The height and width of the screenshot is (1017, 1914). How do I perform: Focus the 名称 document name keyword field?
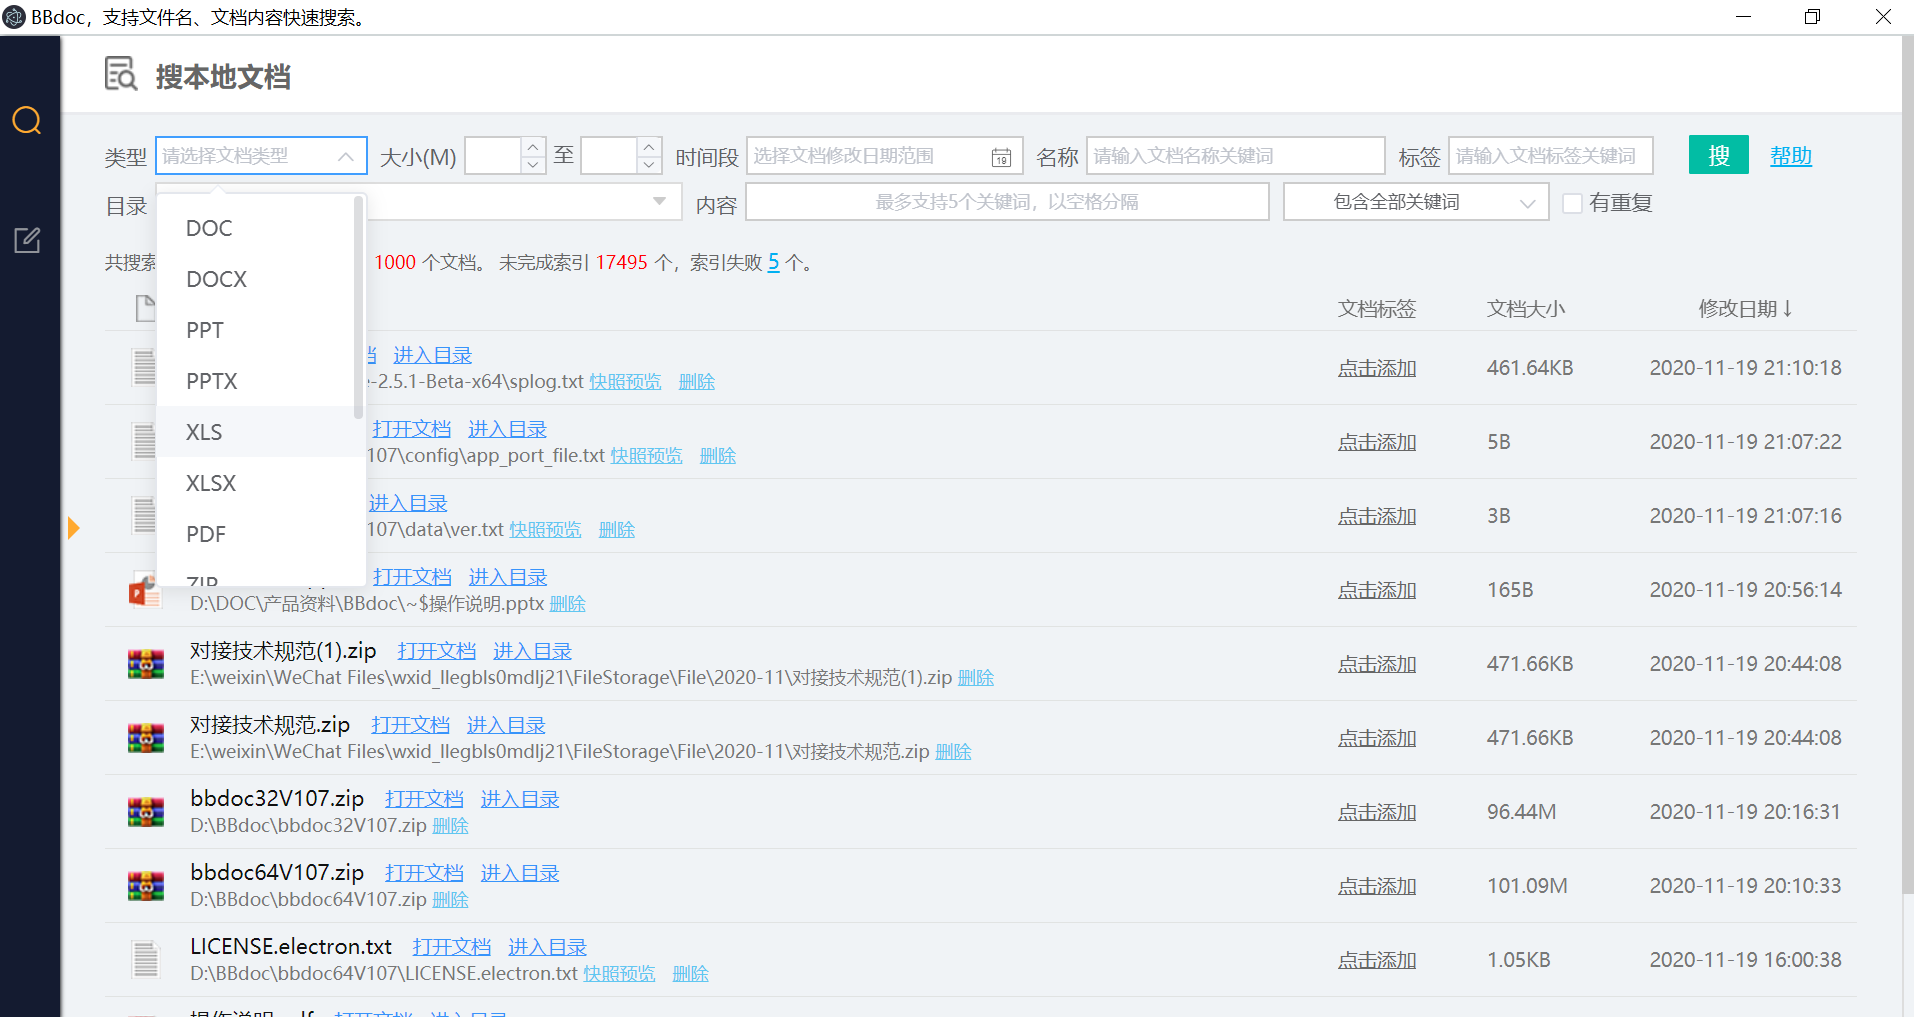click(1235, 156)
